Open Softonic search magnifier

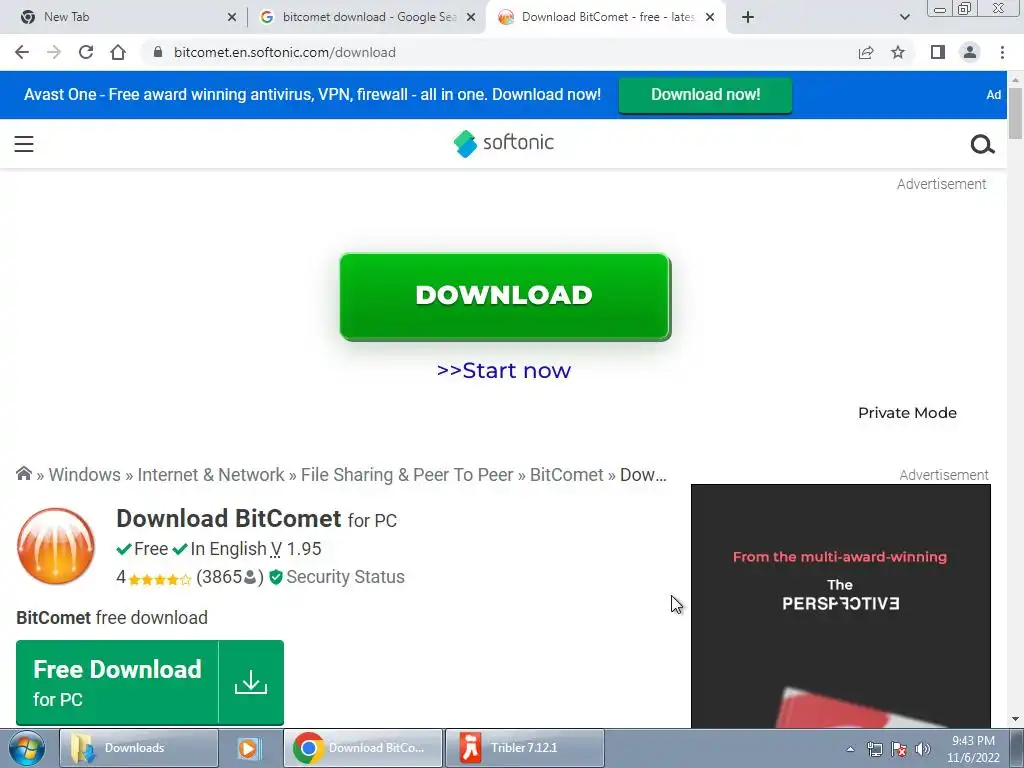[982, 144]
